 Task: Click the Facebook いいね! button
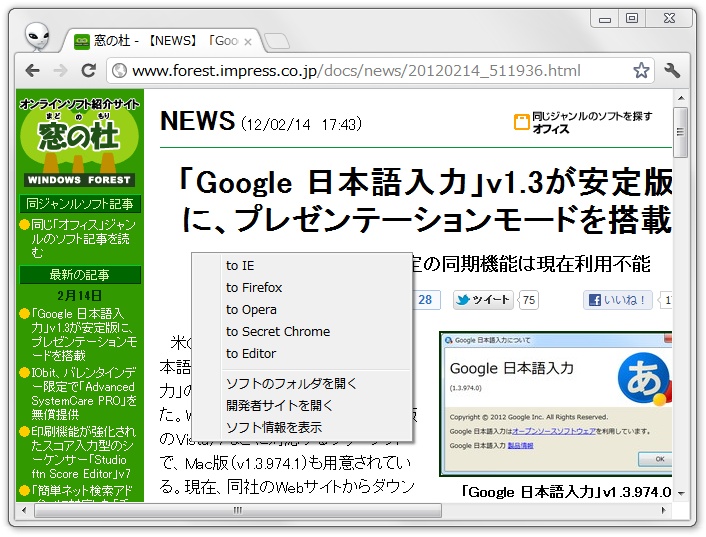click(618, 300)
